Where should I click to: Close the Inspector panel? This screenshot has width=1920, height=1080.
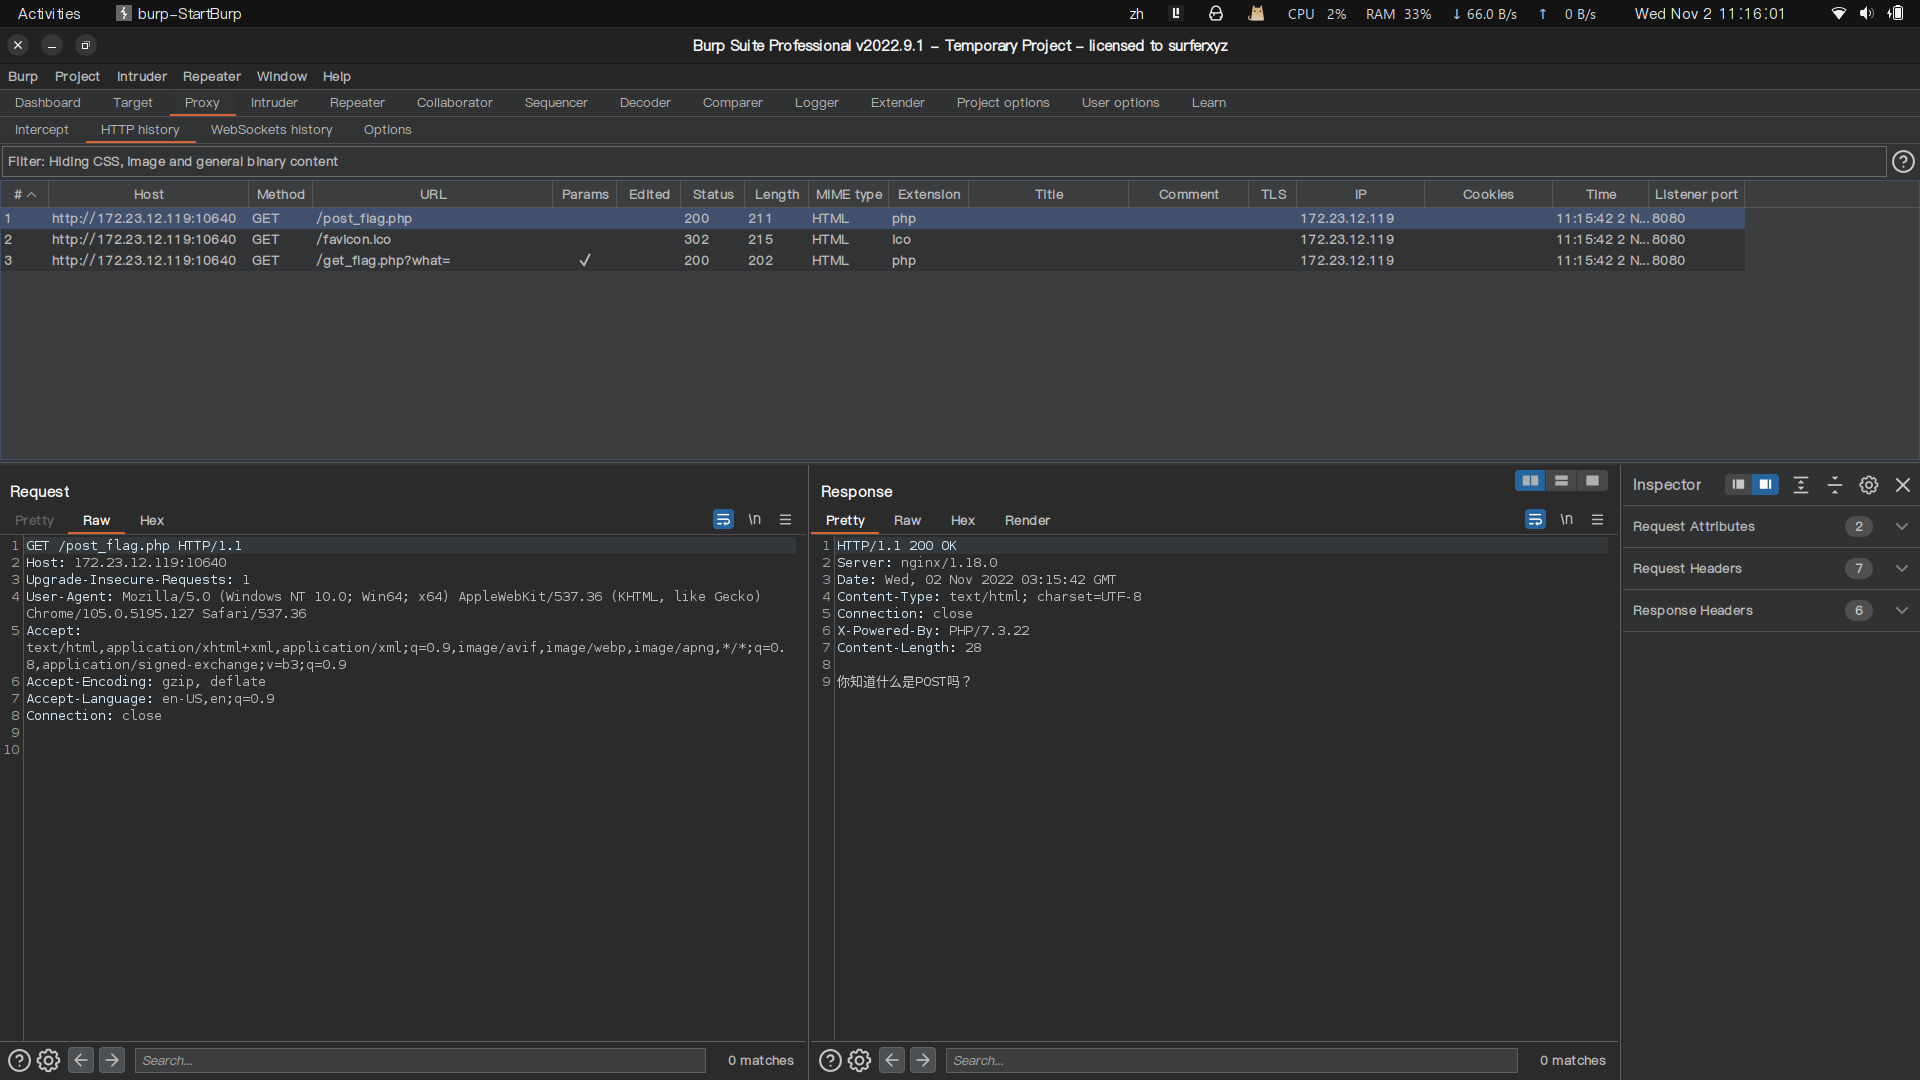1903,485
